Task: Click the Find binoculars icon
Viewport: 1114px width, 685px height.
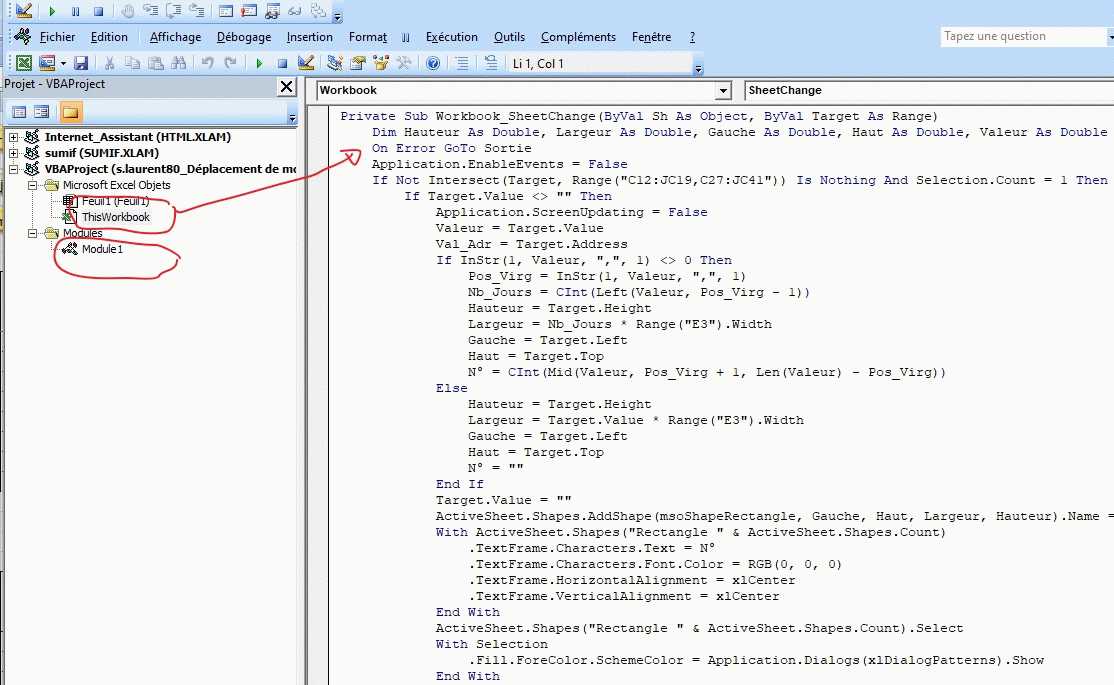Action: pyautogui.click(x=179, y=63)
